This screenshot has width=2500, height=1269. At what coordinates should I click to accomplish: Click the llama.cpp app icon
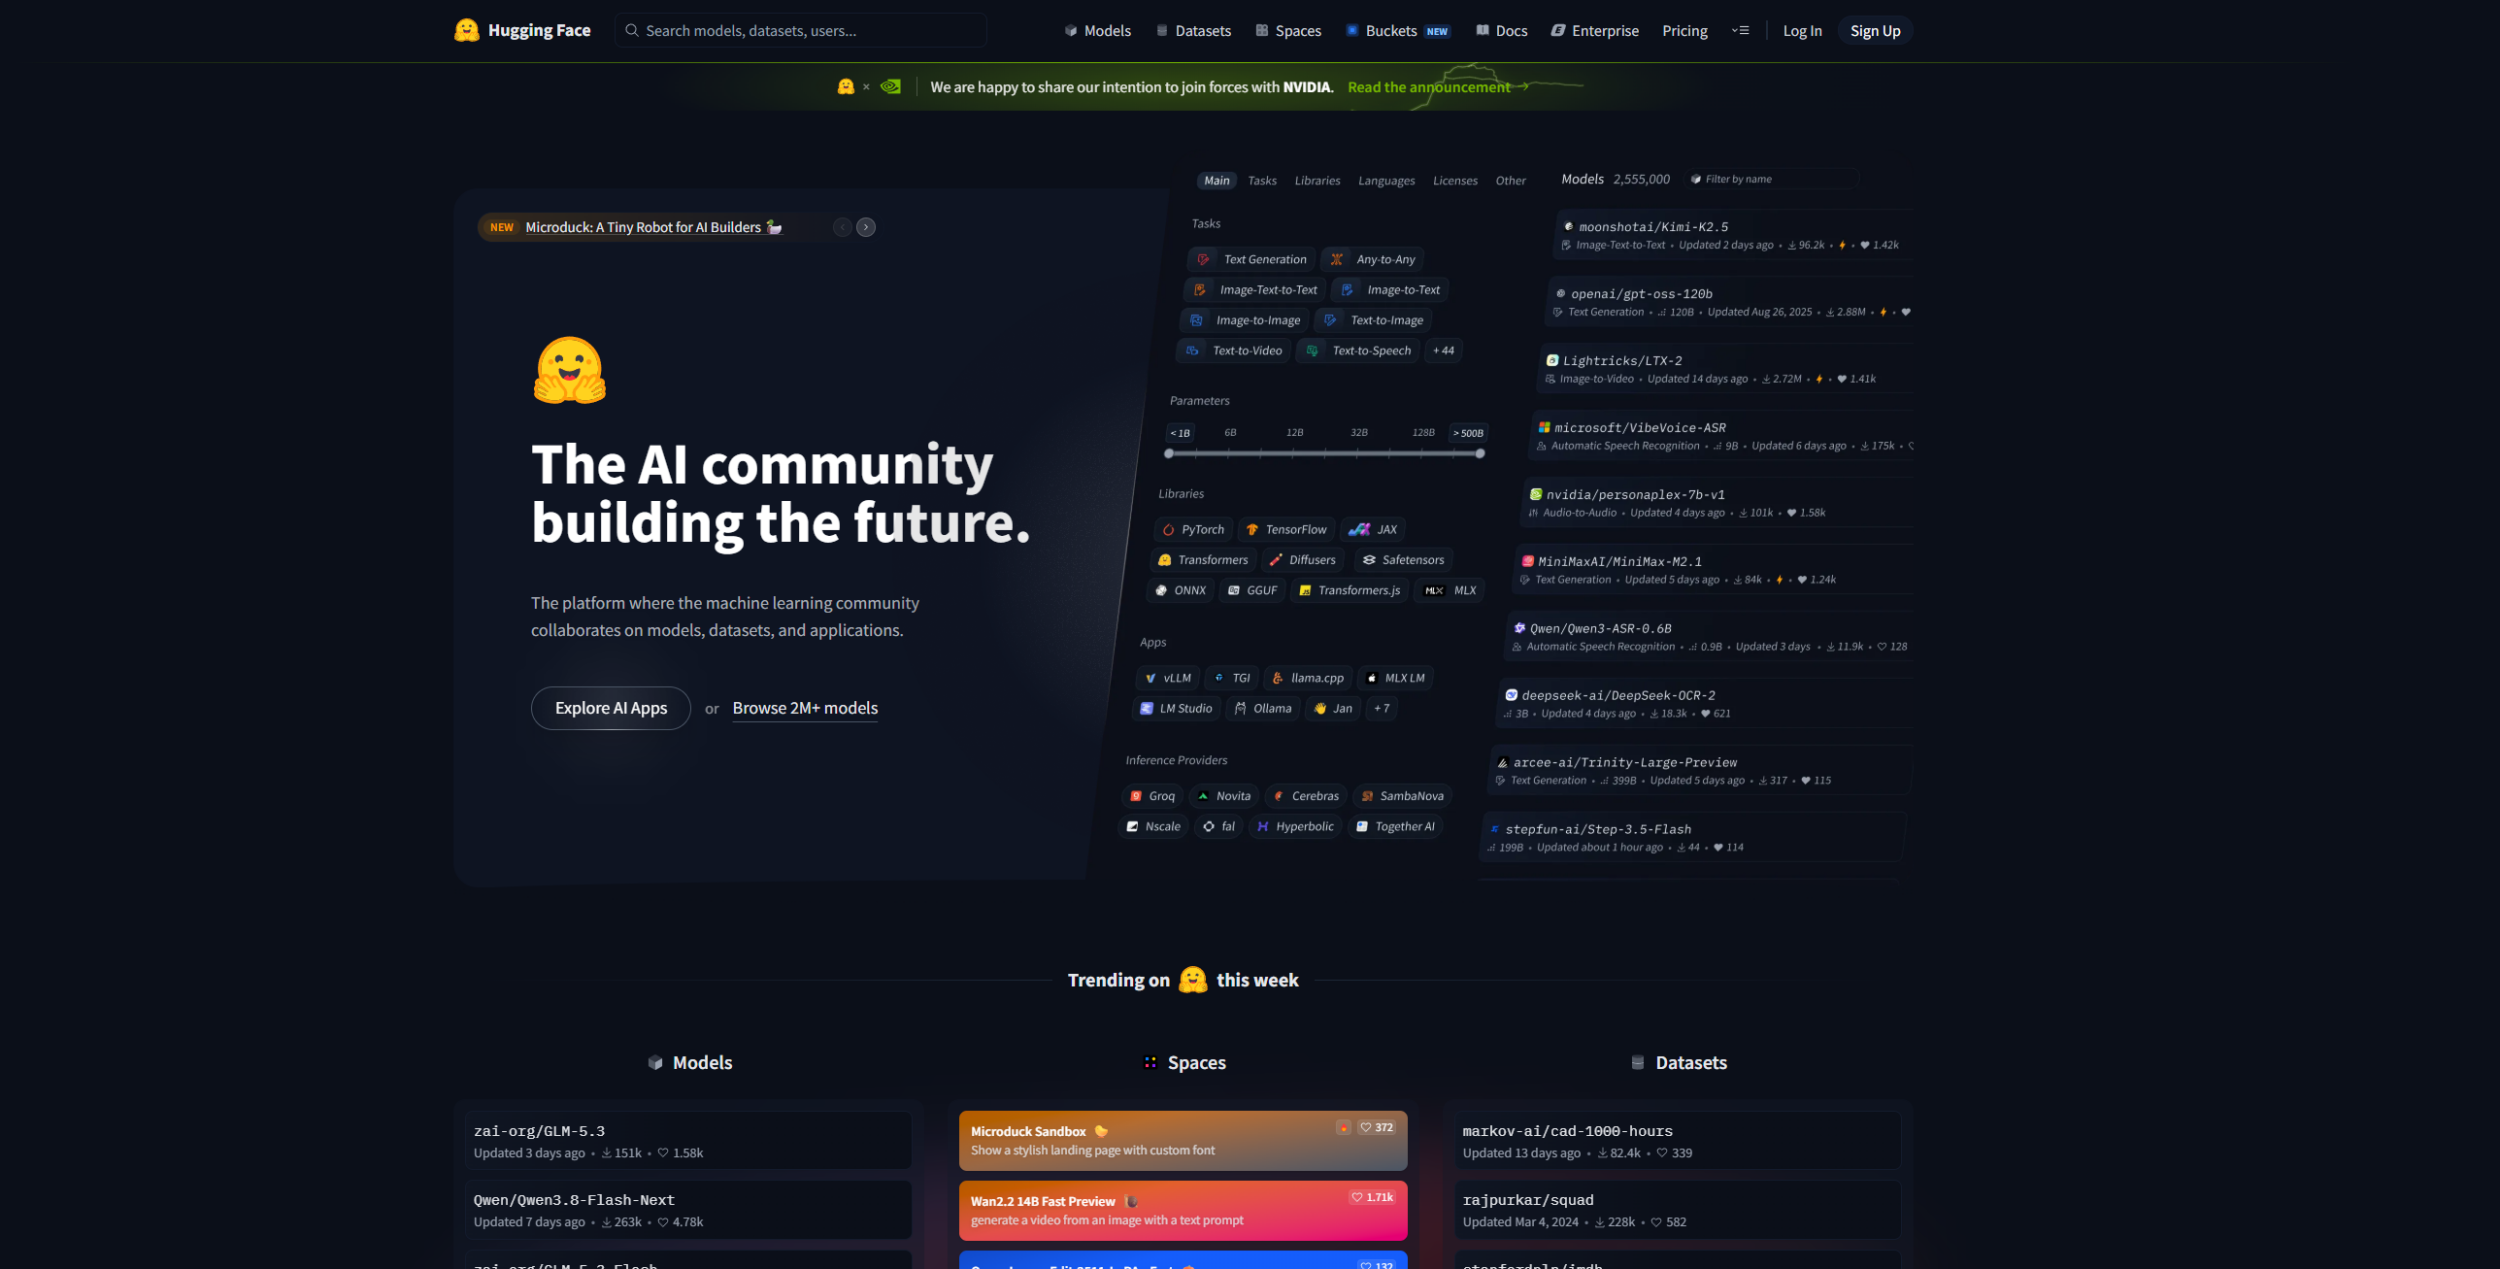tap(1278, 678)
